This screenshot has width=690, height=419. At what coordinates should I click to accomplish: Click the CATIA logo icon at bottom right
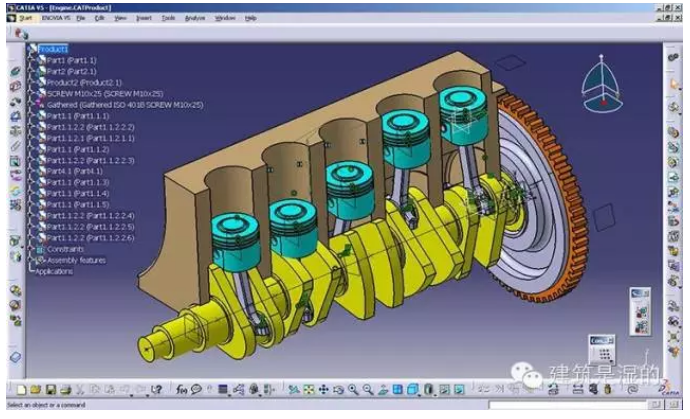click(x=669, y=388)
